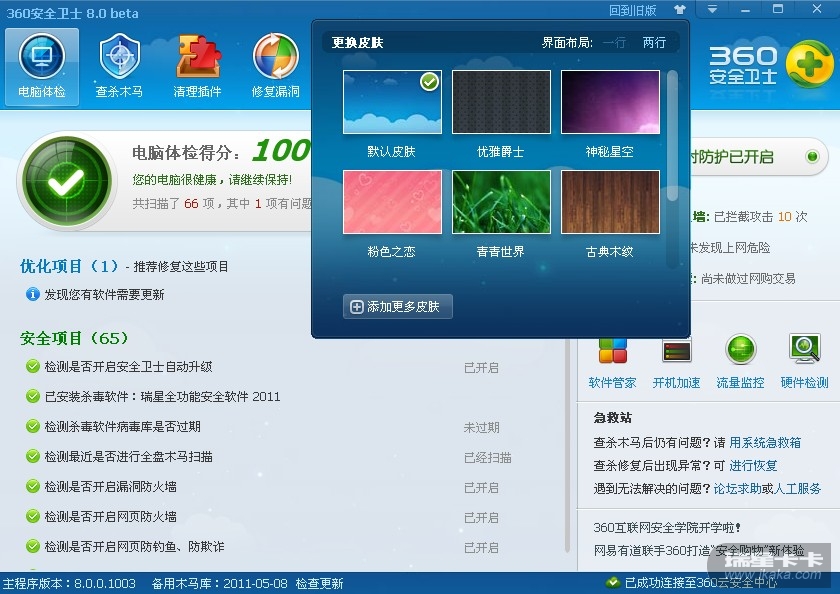Click the 安全项目（65）heading

[74, 338]
